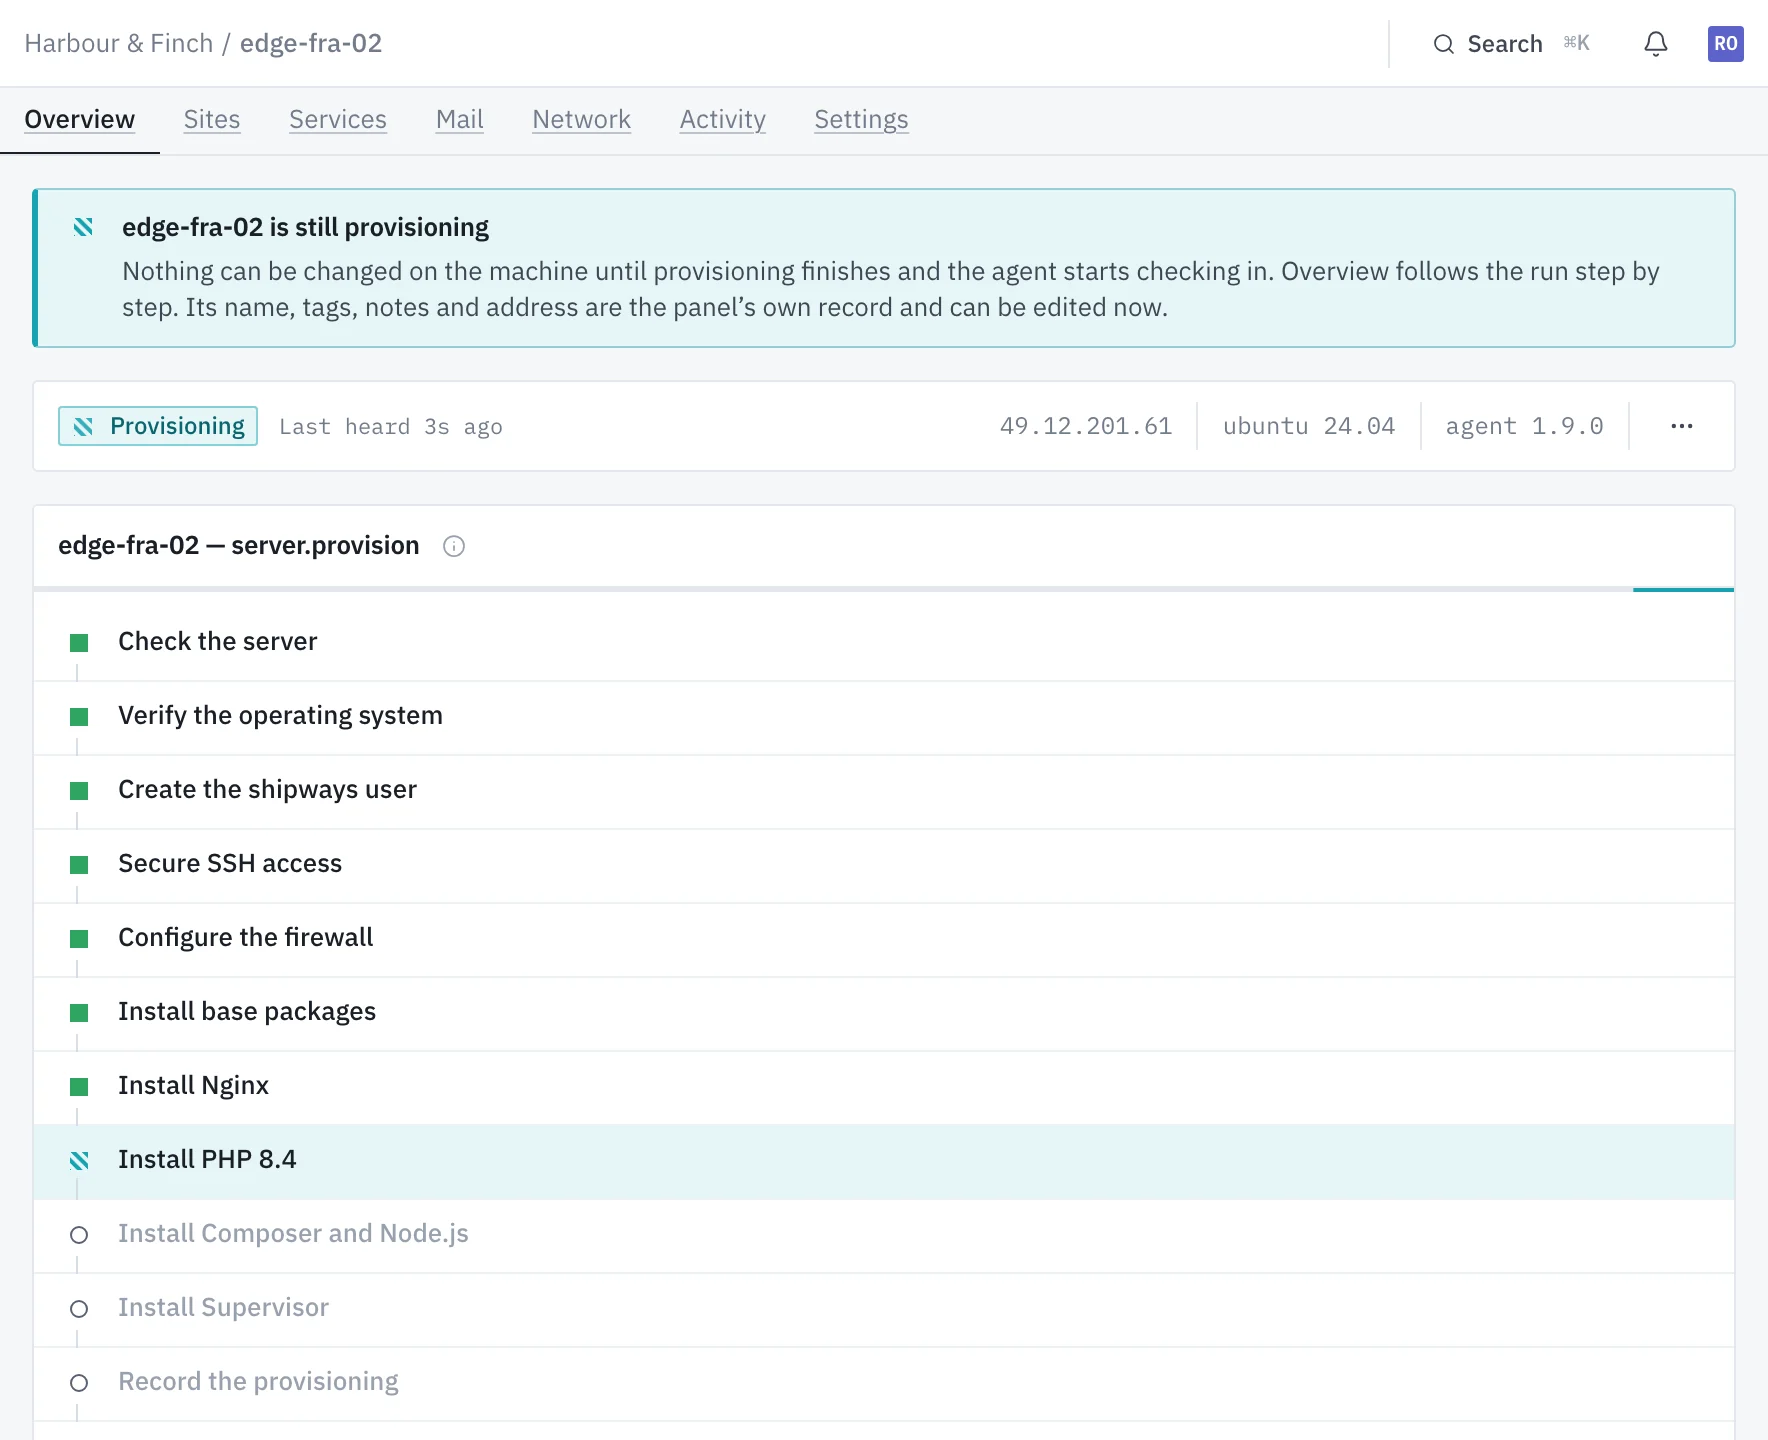The width and height of the screenshot is (1768, 1440).
Task: Click the pending circle for Install Supervisor
Action: point(79,1309)
